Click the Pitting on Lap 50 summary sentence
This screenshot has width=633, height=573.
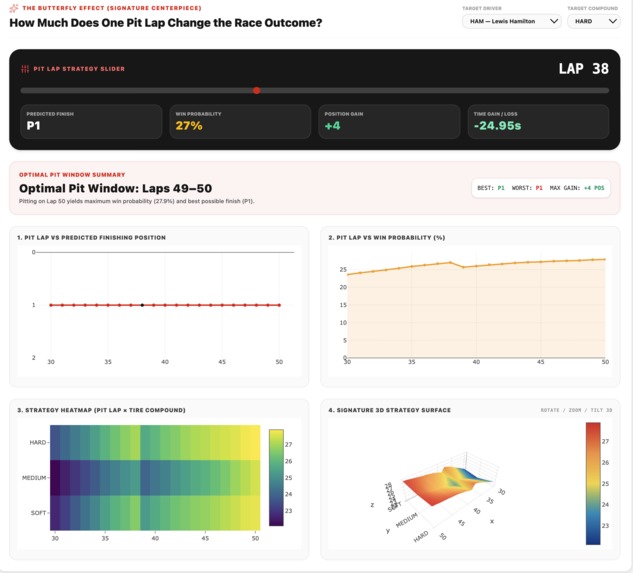tap(136, 201)
